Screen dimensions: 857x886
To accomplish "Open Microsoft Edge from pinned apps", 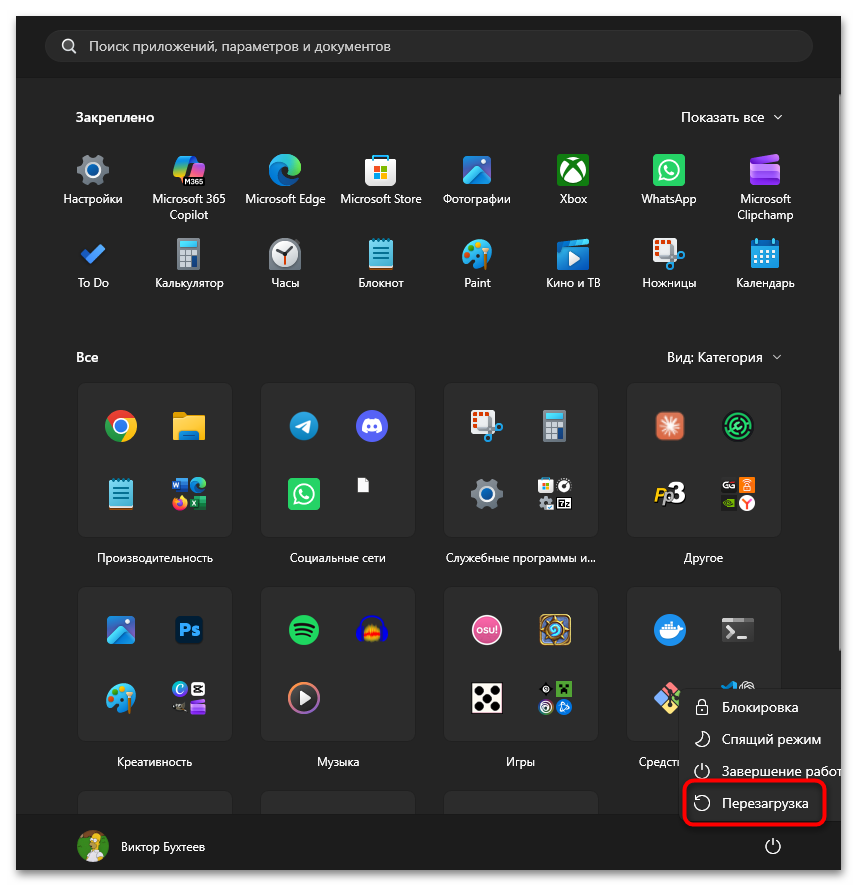I will point(285,180).
